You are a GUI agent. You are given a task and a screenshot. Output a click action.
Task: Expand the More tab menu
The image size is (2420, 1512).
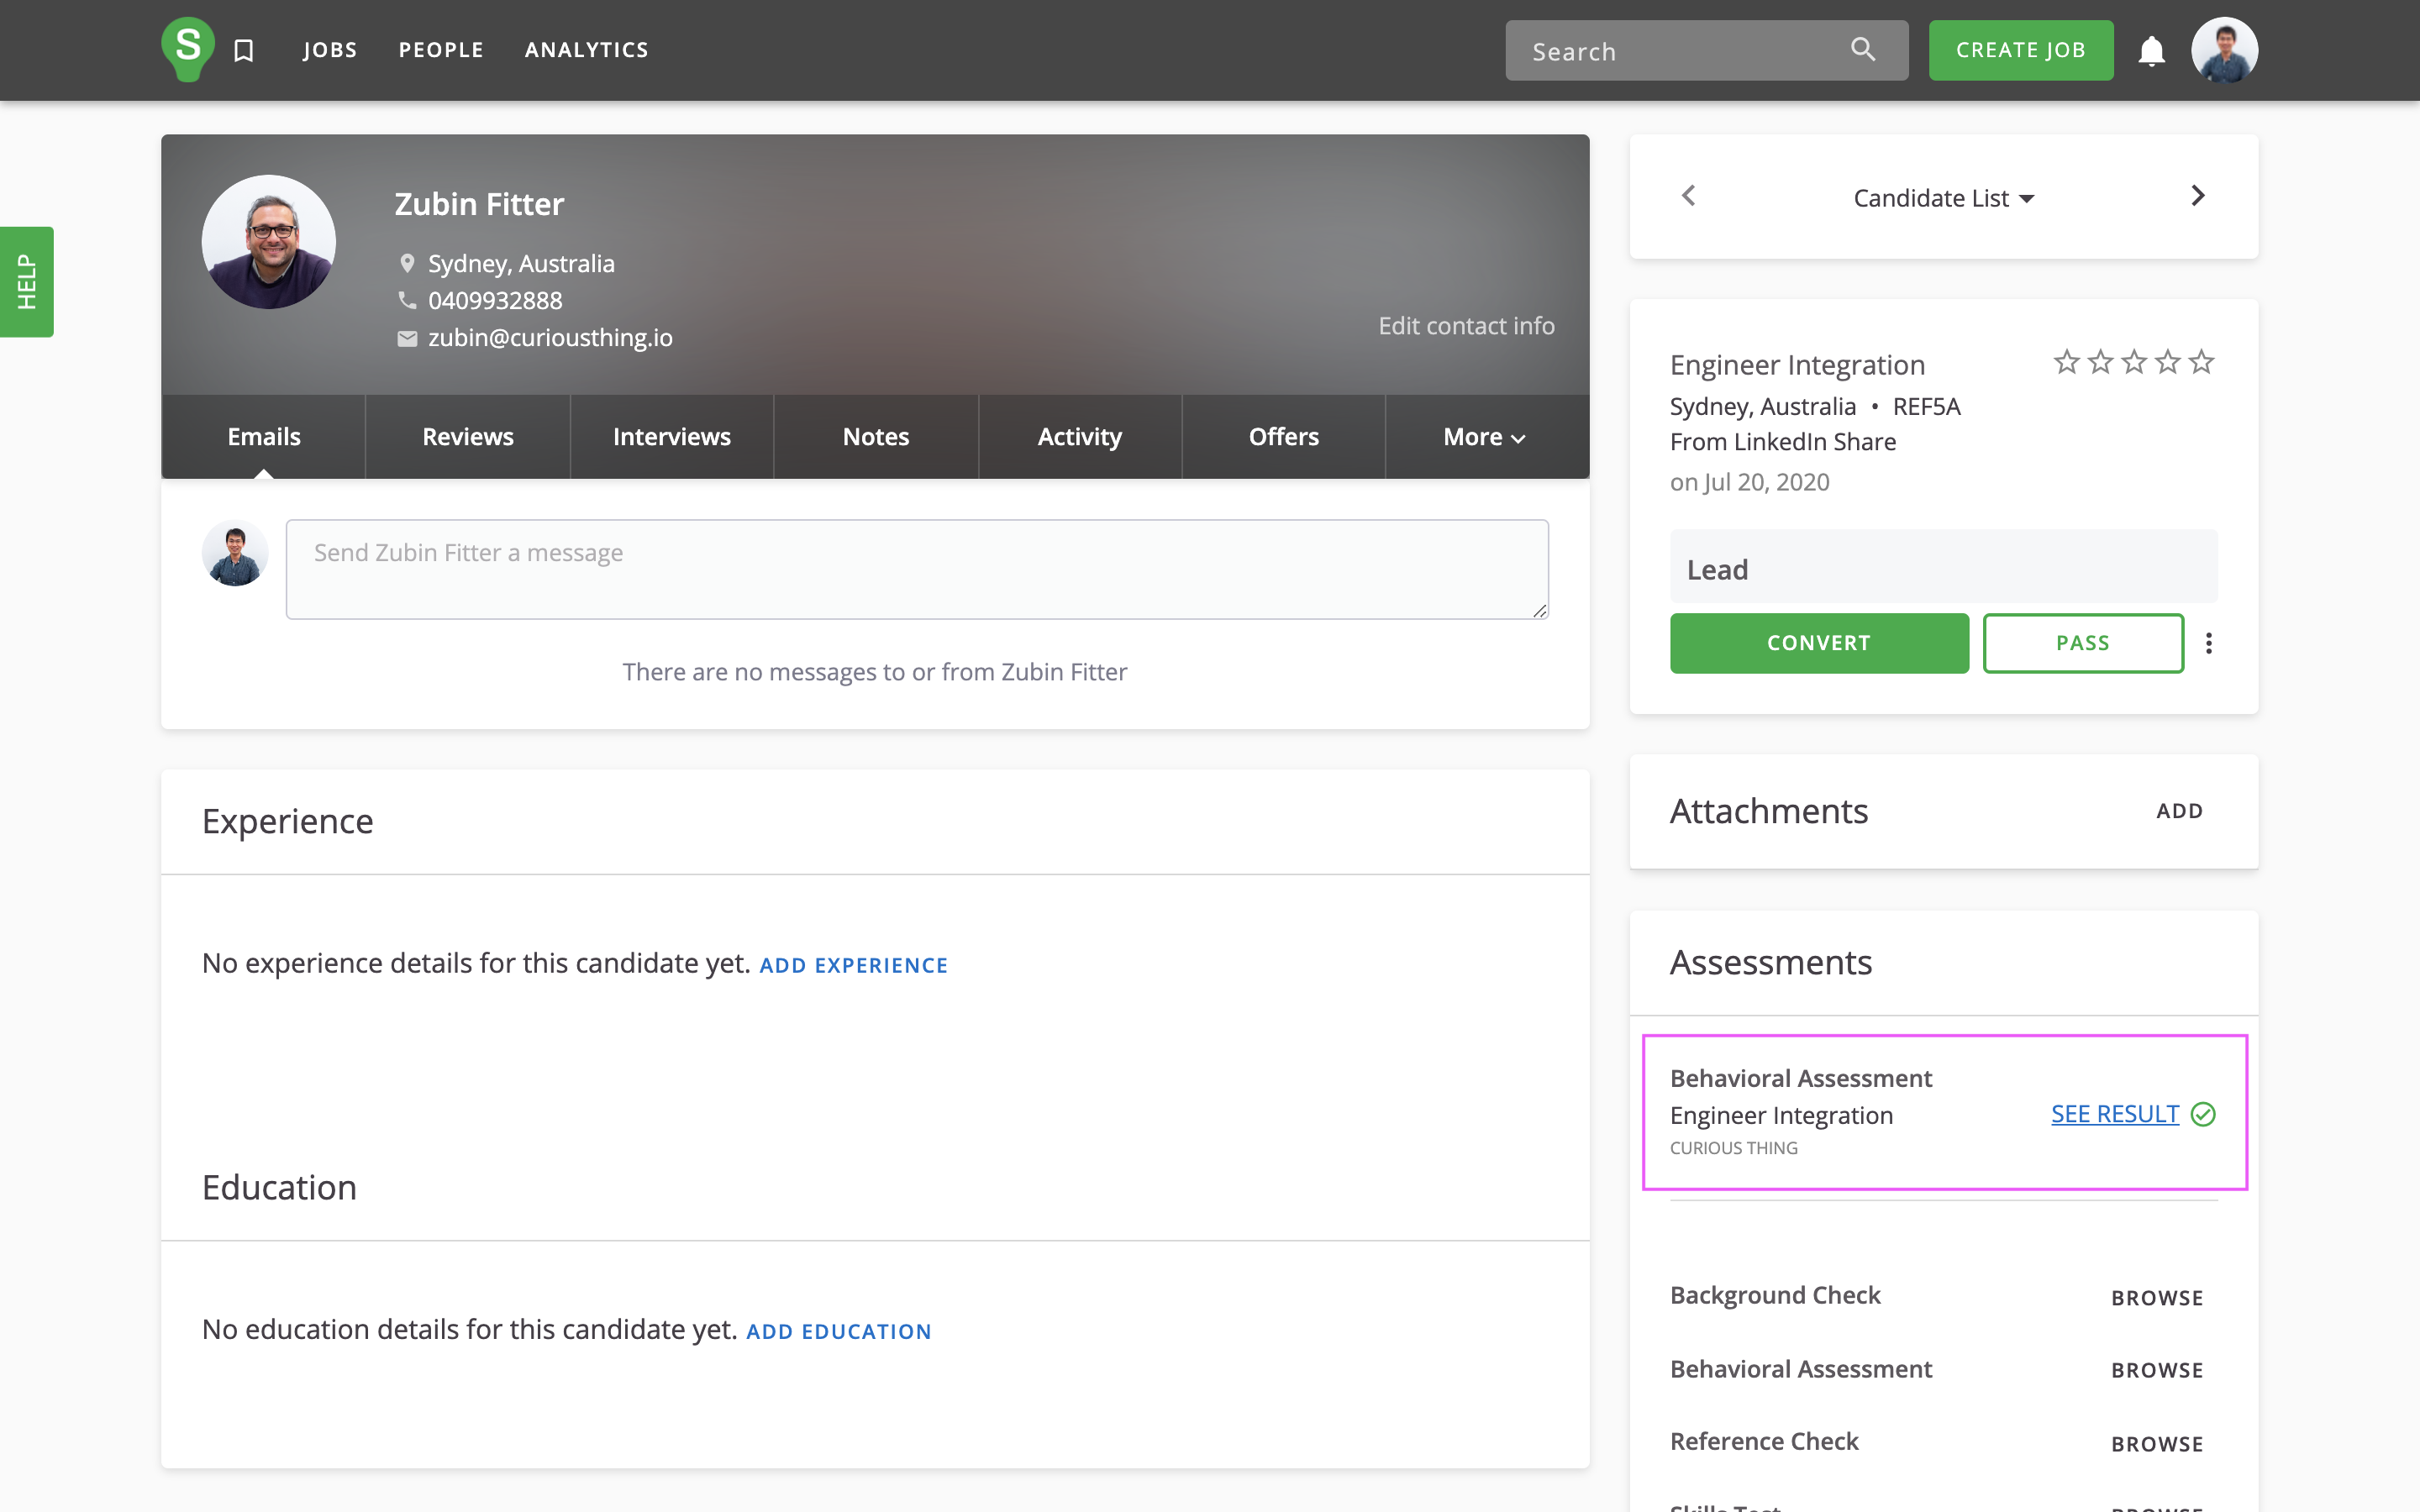tap(1484, 437)
